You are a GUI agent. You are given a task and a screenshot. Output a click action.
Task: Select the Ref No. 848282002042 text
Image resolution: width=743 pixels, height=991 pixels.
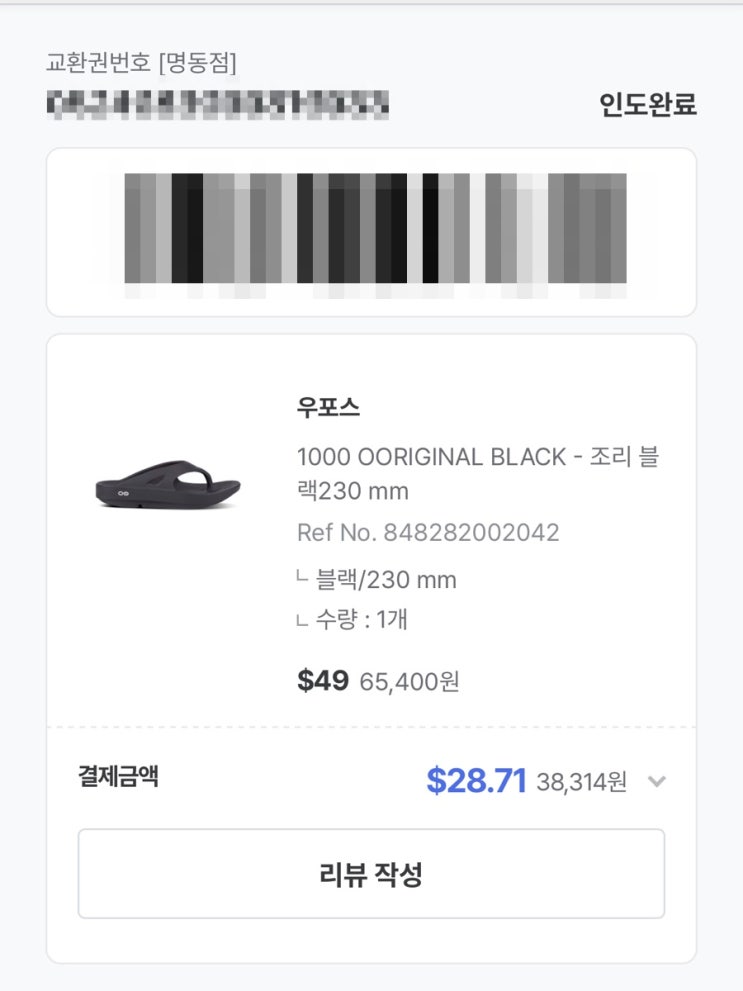(x=428, y=533)
